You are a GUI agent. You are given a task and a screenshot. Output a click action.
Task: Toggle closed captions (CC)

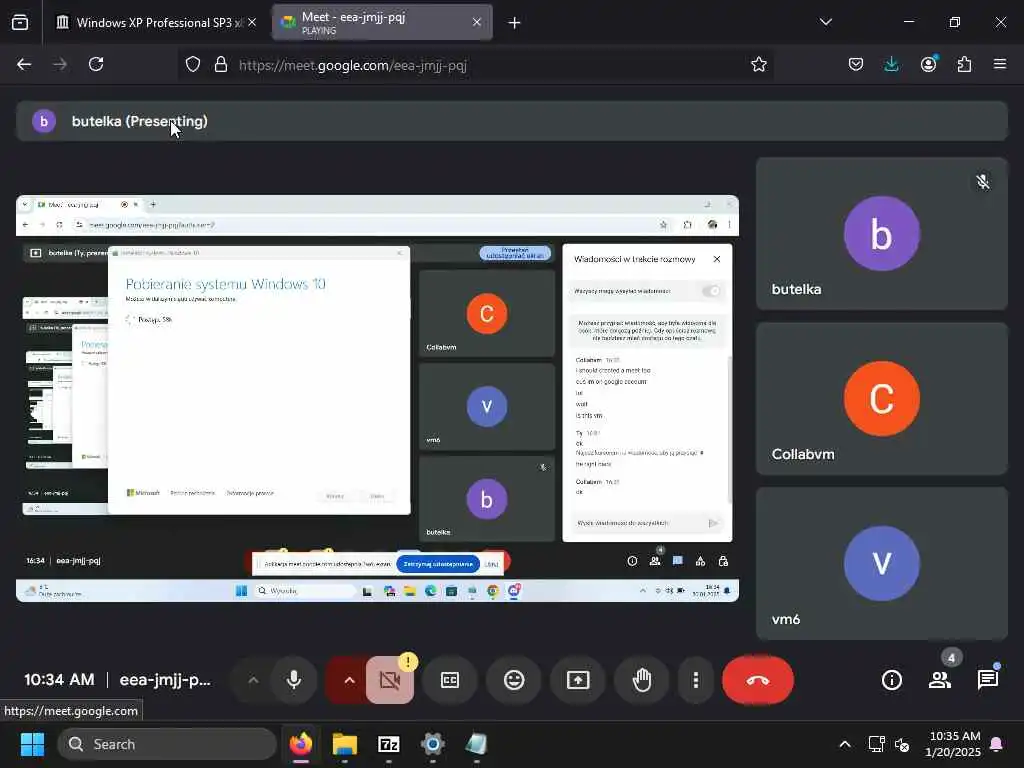tap(450, 680)
